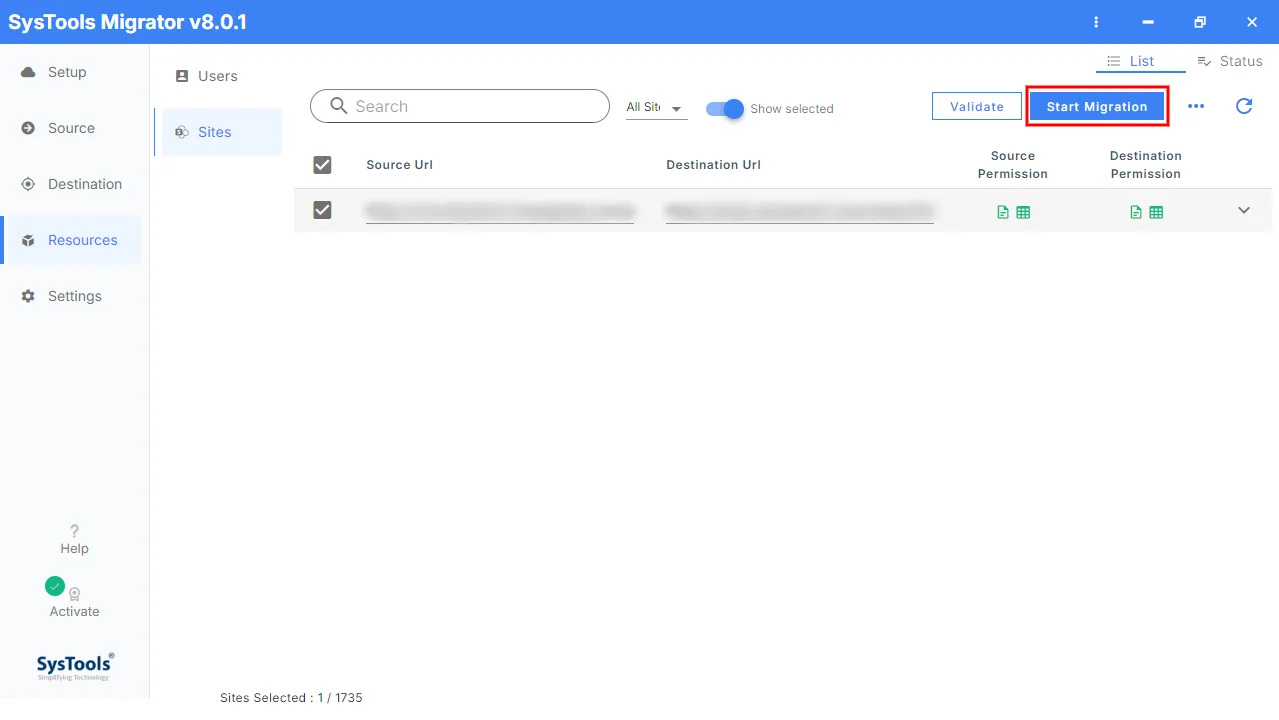The height and width of the screenshot is (720, 1279).
Task: Toggle the Show selected switch
Action: click(x=725, y=109)
